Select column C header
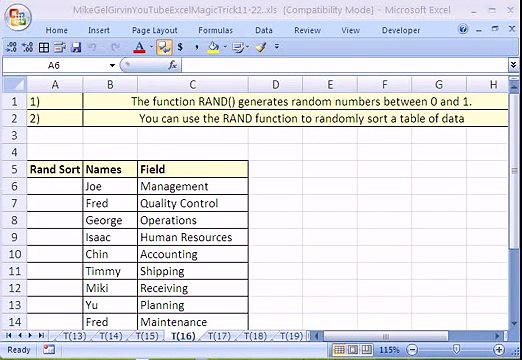The image size is (522, 360). [193, 85]
